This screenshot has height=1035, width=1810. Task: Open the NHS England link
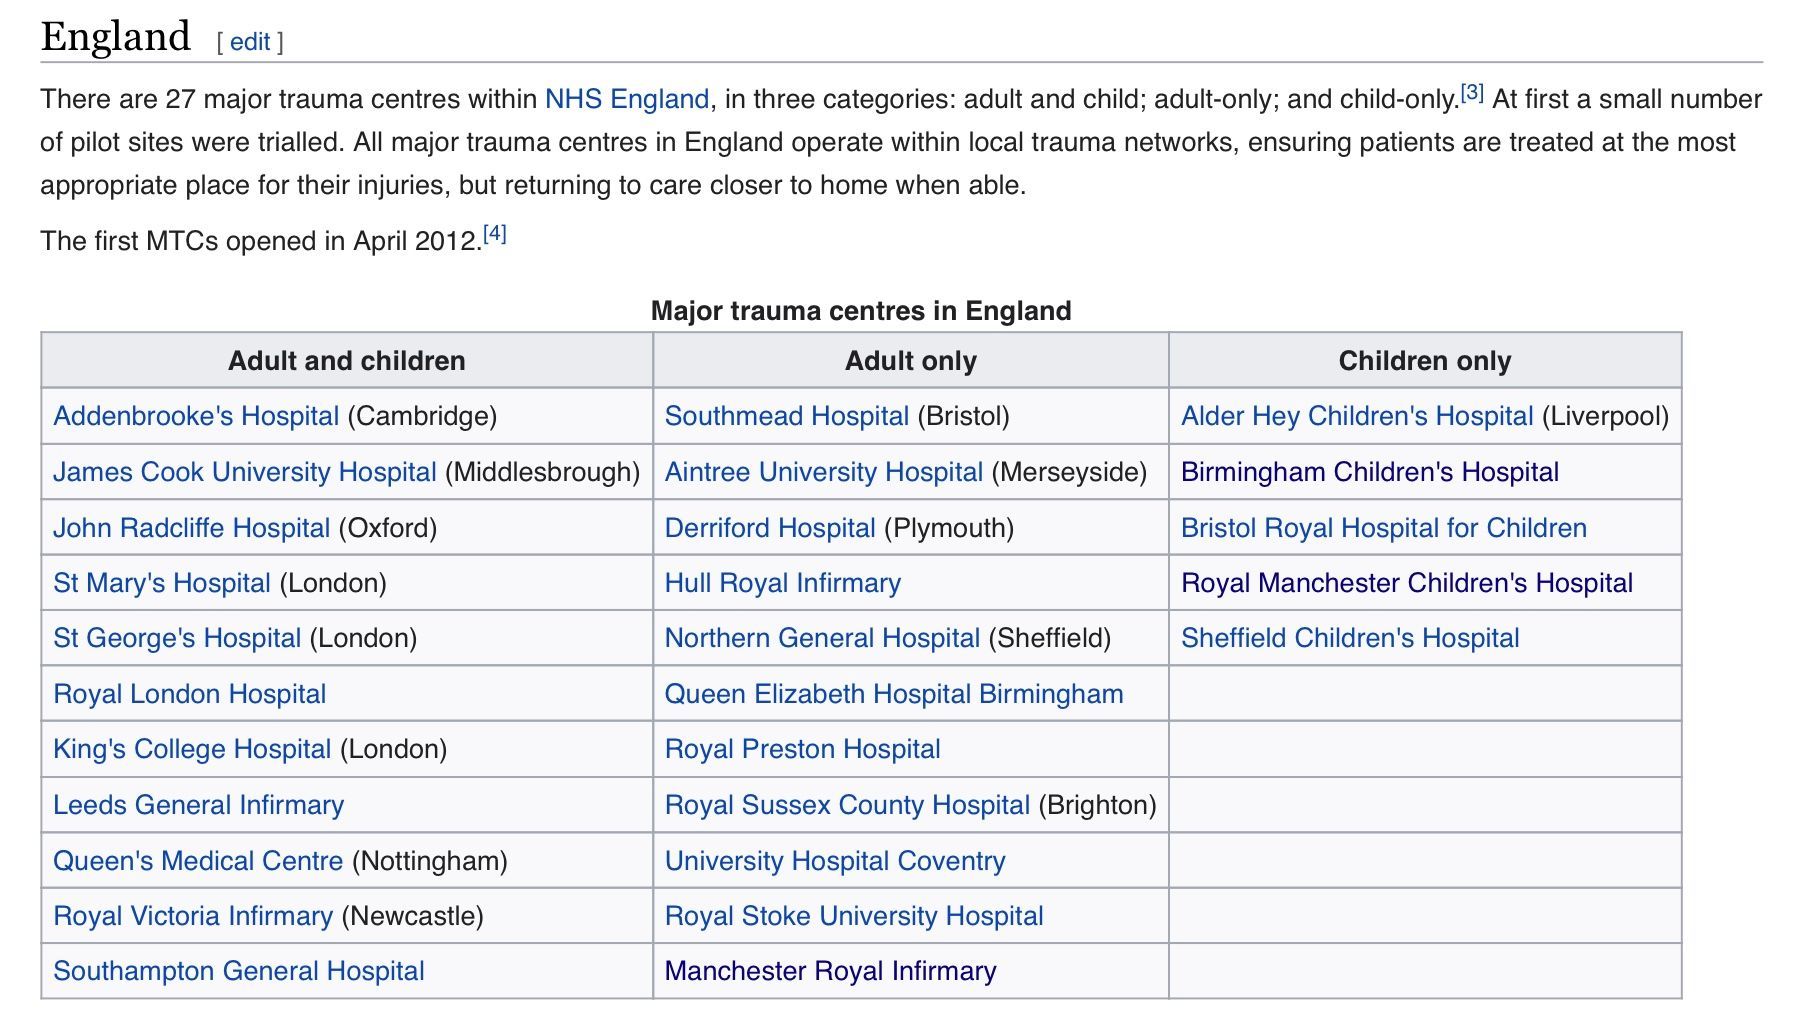(626, 99)
